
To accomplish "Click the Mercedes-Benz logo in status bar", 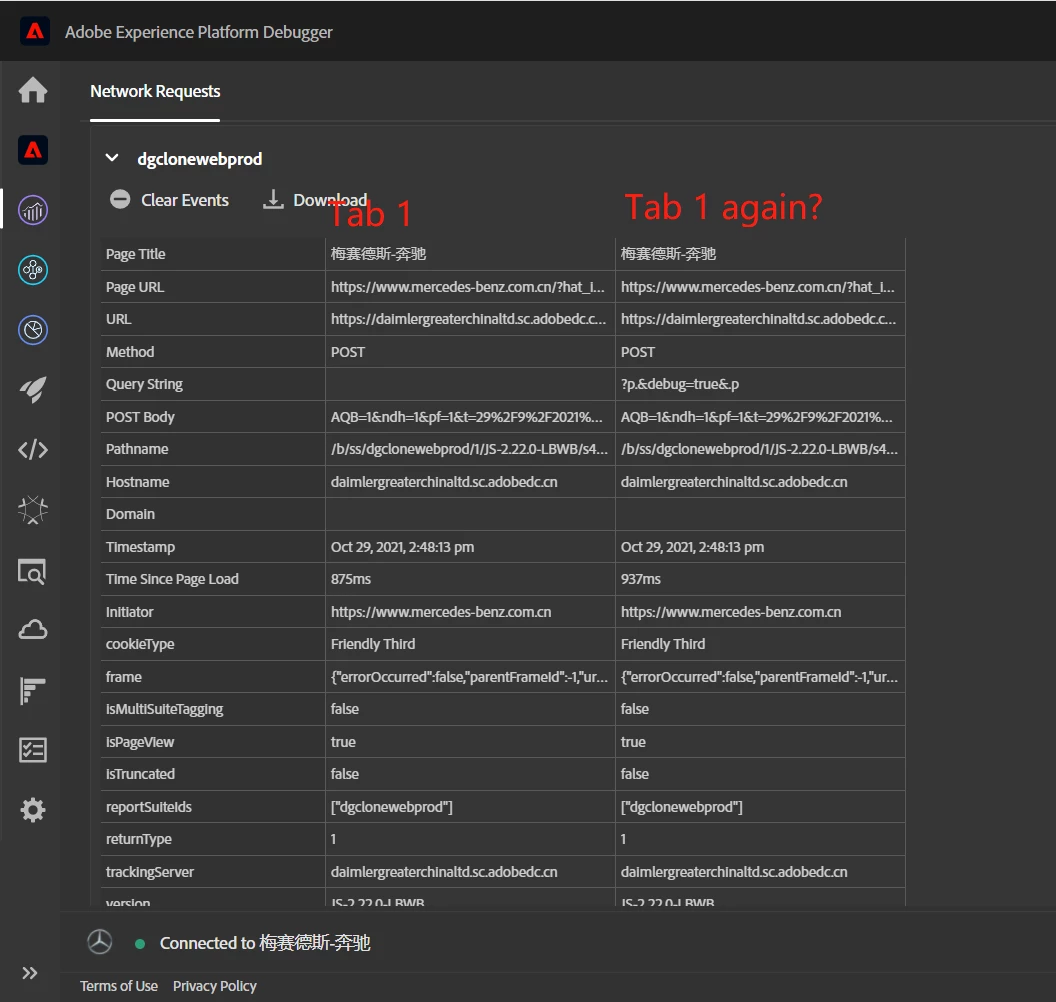I will click(x=100, y=942).
